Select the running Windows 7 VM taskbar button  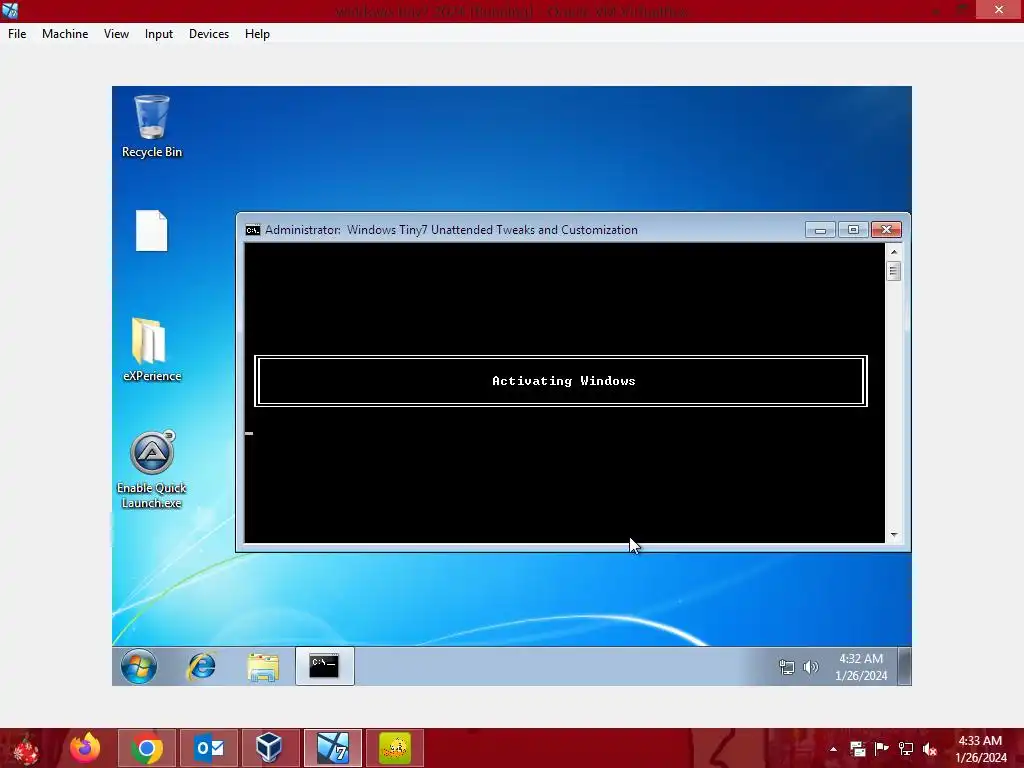point(332,748)
